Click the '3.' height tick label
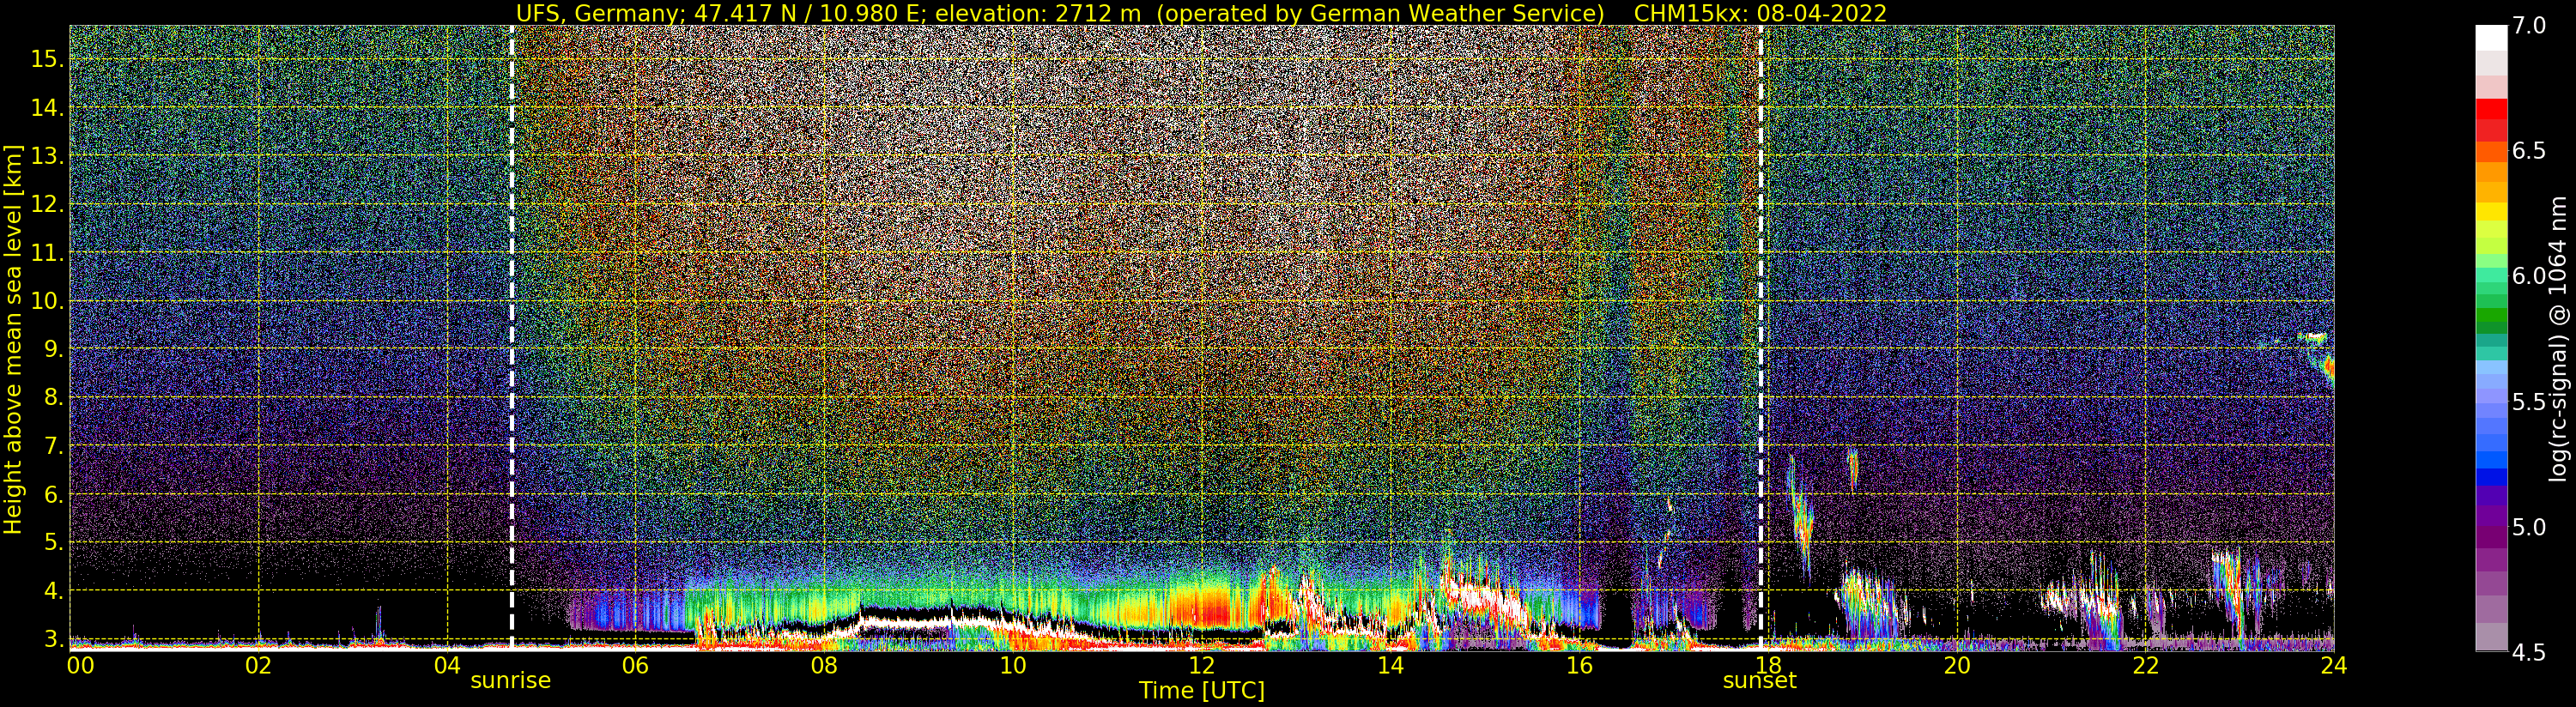The height and width of the screenshot is (707, 2576). click(x=53, y=639)
